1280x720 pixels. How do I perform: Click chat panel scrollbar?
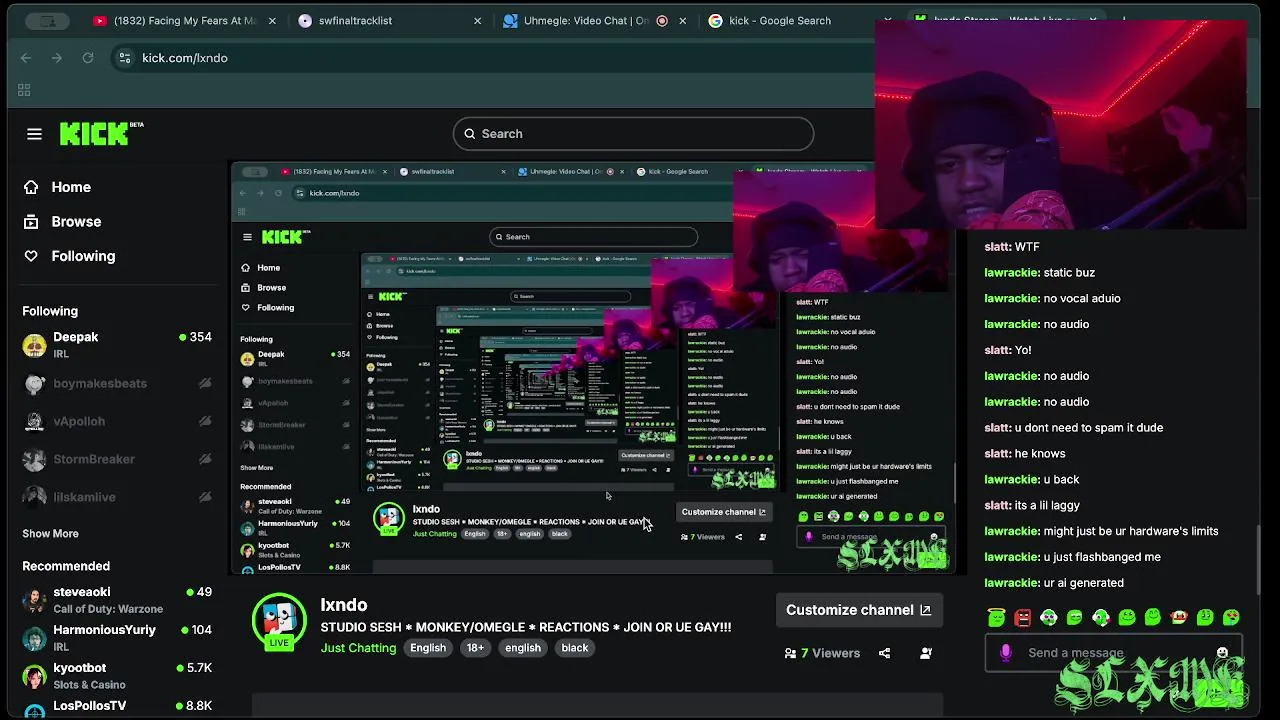pyautogui.click(x=1258, y=560)
